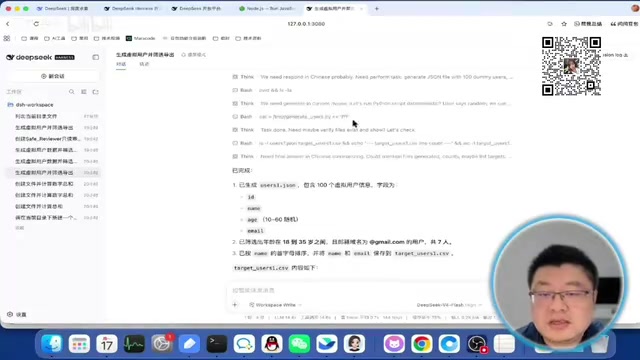Click "target_users1.csv" in the third list item
Image resolution: width=640 pixels, height=360 pixels.
click(x=422, y=253)
